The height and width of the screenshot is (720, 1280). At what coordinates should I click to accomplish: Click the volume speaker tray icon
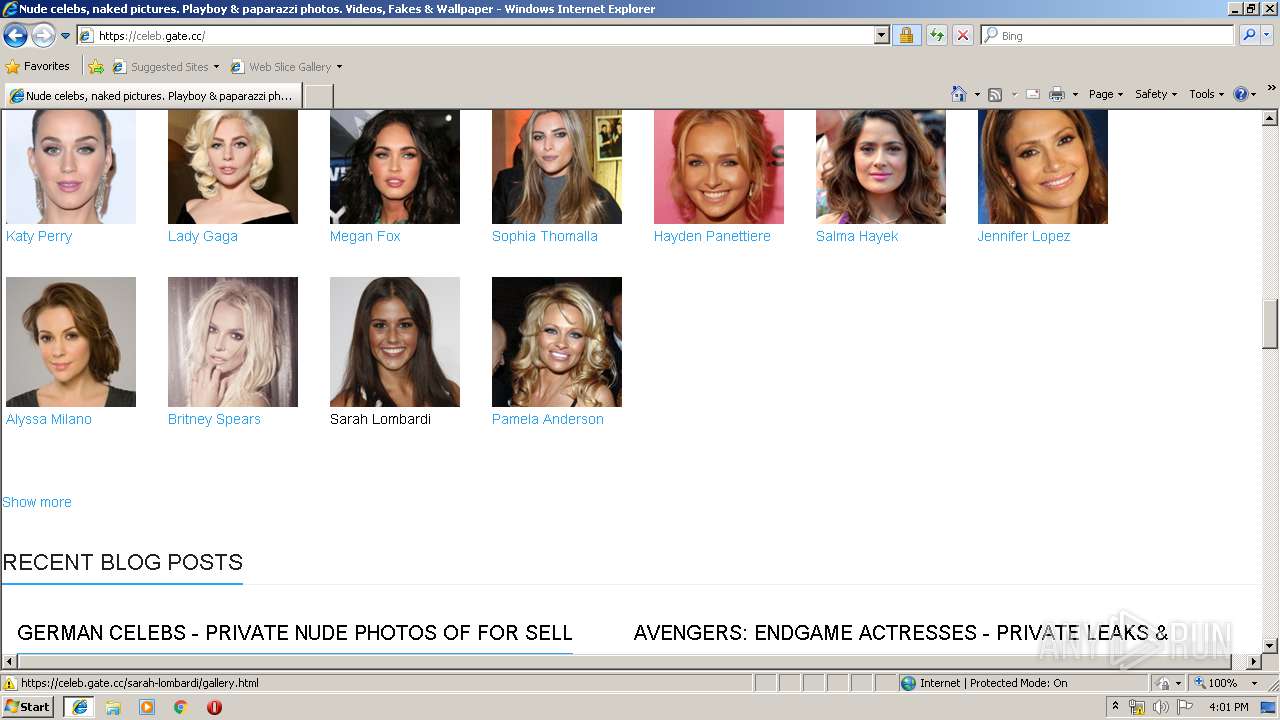1161,707
